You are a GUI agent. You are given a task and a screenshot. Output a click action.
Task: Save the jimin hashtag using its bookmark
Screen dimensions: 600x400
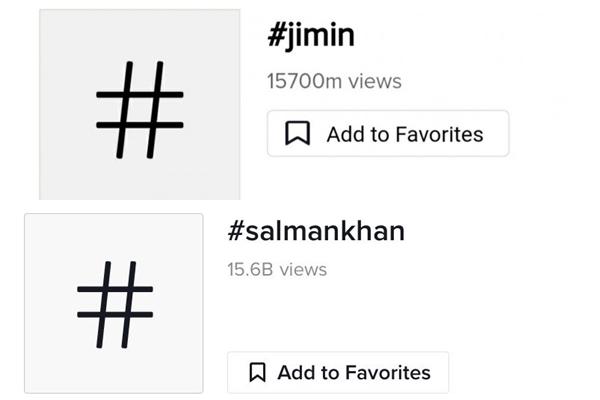(297, 134)
